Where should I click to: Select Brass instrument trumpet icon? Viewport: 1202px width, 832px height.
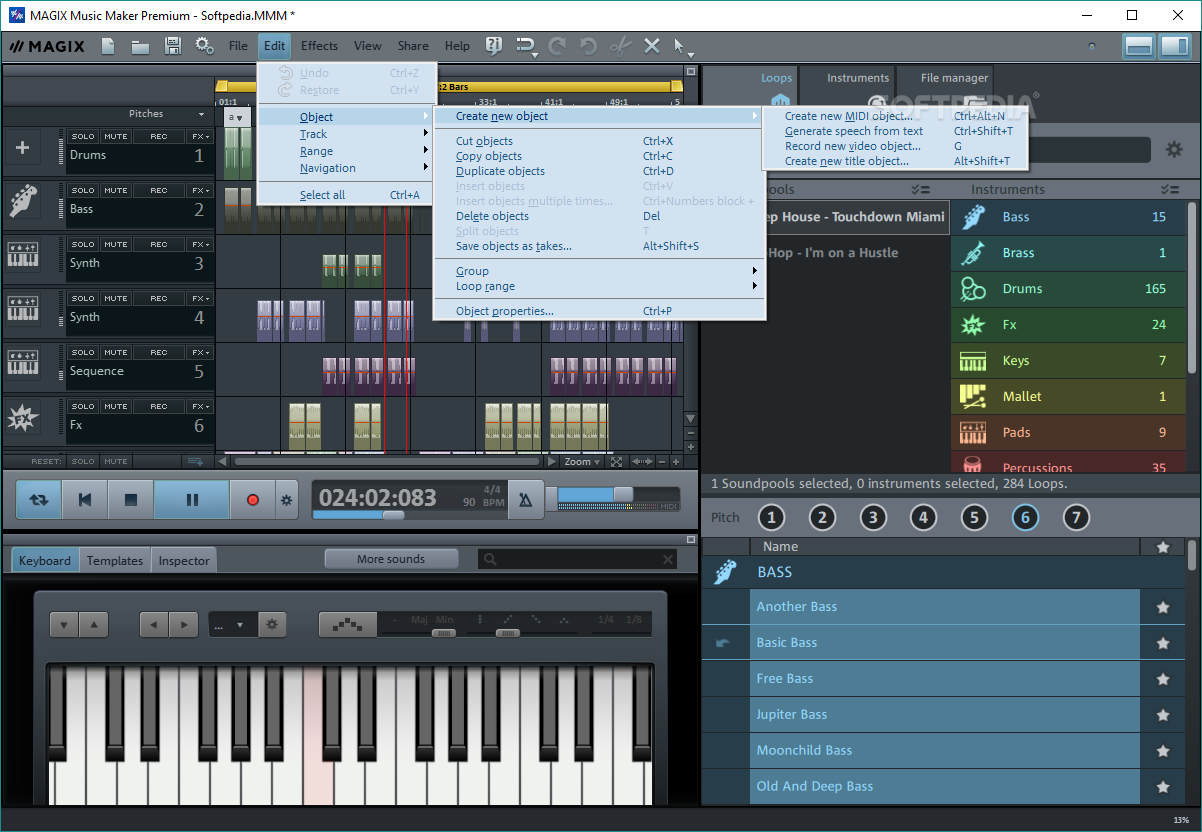click(973, 253)
